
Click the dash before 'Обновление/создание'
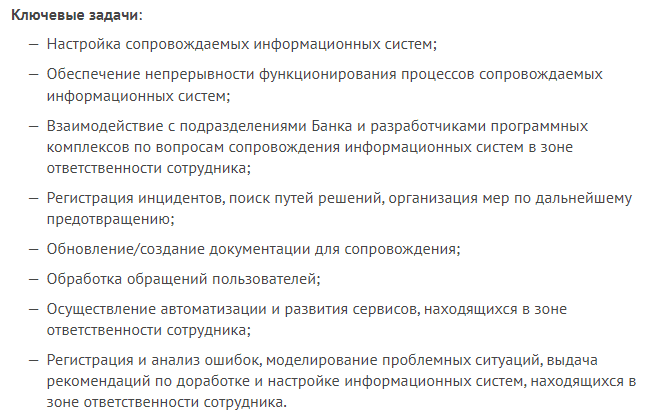[x=34, y=249]
